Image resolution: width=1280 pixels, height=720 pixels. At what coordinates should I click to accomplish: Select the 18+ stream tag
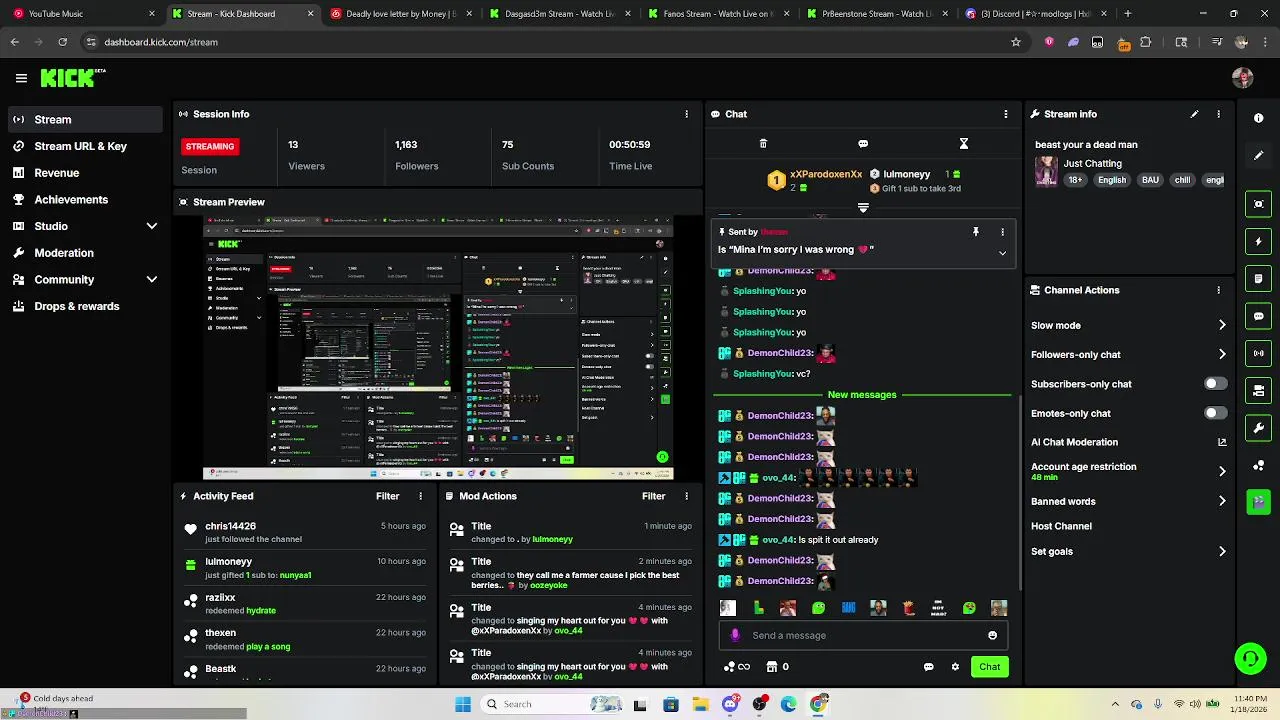1075,180
